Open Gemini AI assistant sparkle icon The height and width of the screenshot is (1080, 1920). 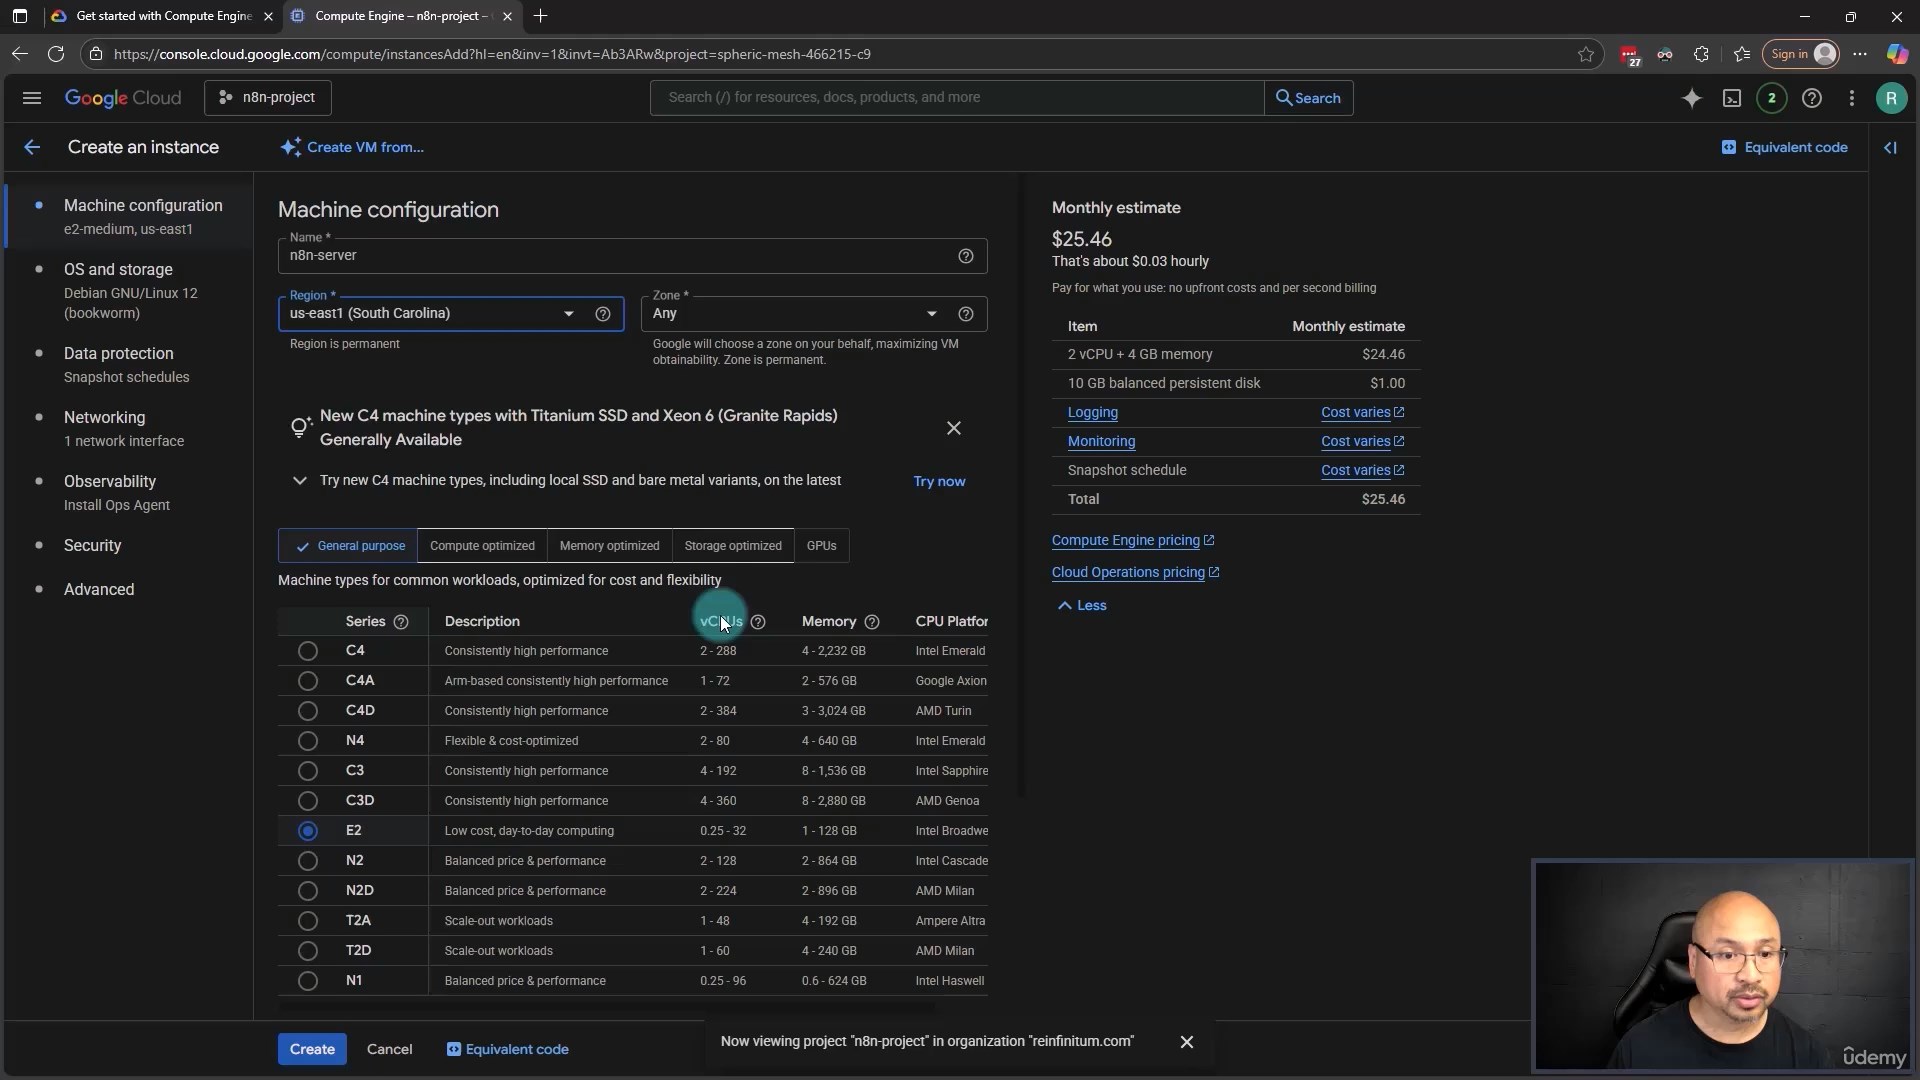(x=1691, y=98)
